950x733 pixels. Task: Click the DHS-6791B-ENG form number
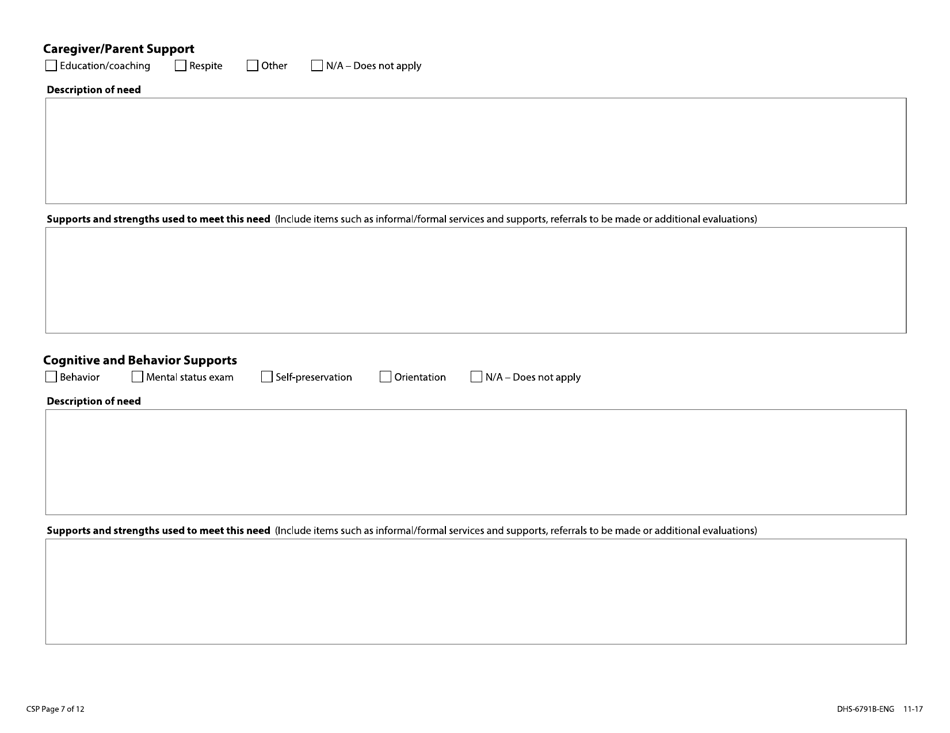[x=866, y=709]
